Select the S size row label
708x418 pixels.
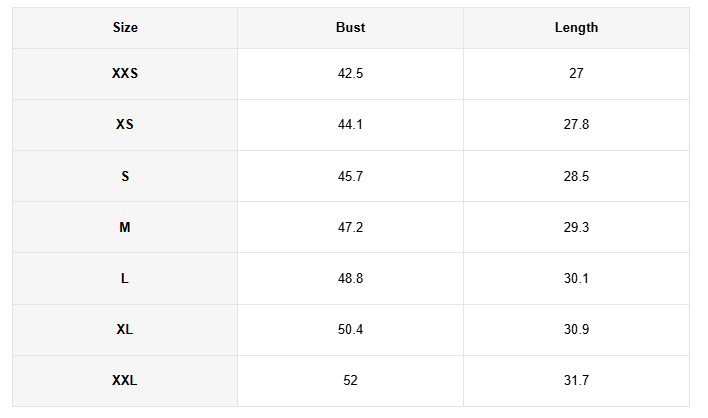pyautogui.click(x=125, y=176)
